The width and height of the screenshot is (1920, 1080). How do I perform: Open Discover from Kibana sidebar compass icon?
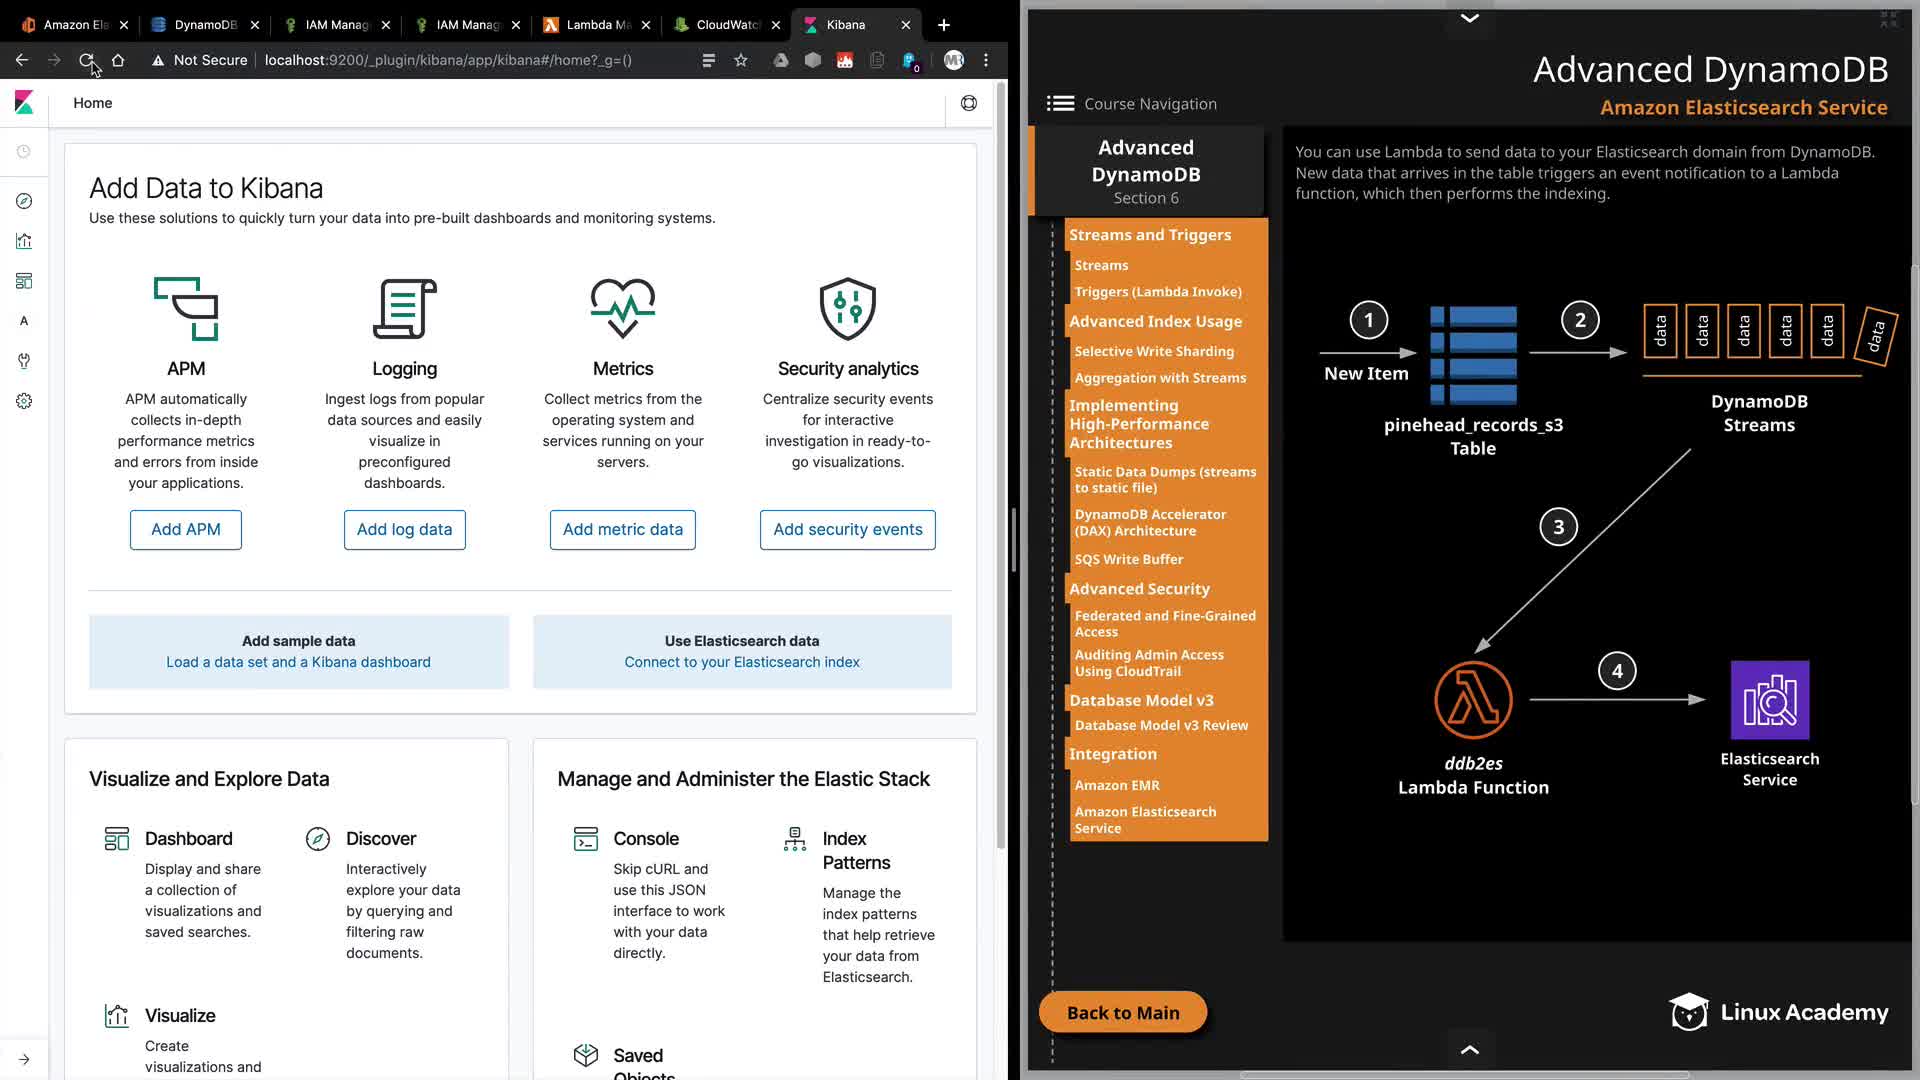[24, 201]
